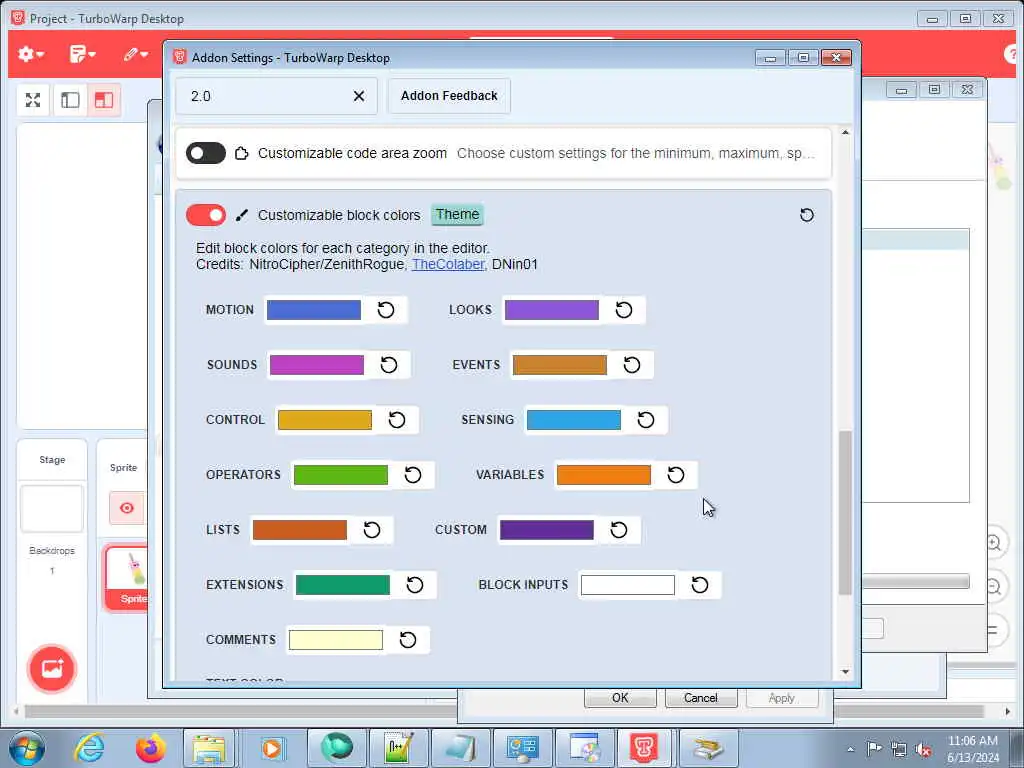The height and width of the screenshot is (768, 1024).
Task: Zoom in on the code workspace
Action: [993, 543]
